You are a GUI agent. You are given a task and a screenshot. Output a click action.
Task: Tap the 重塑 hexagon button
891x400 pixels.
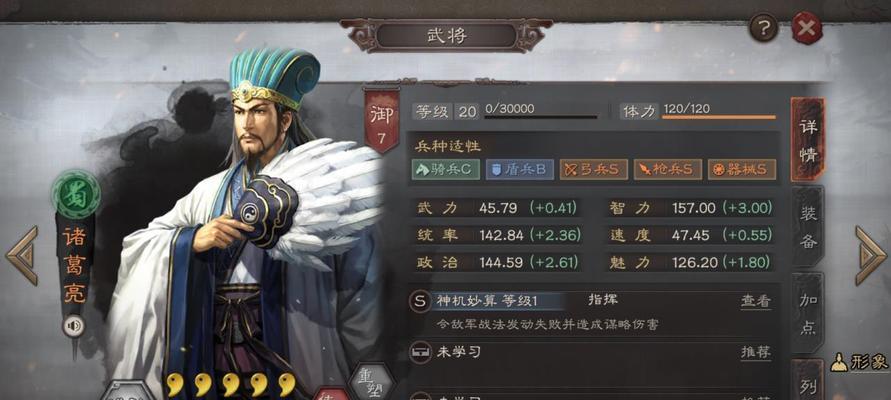coord(372,383)
